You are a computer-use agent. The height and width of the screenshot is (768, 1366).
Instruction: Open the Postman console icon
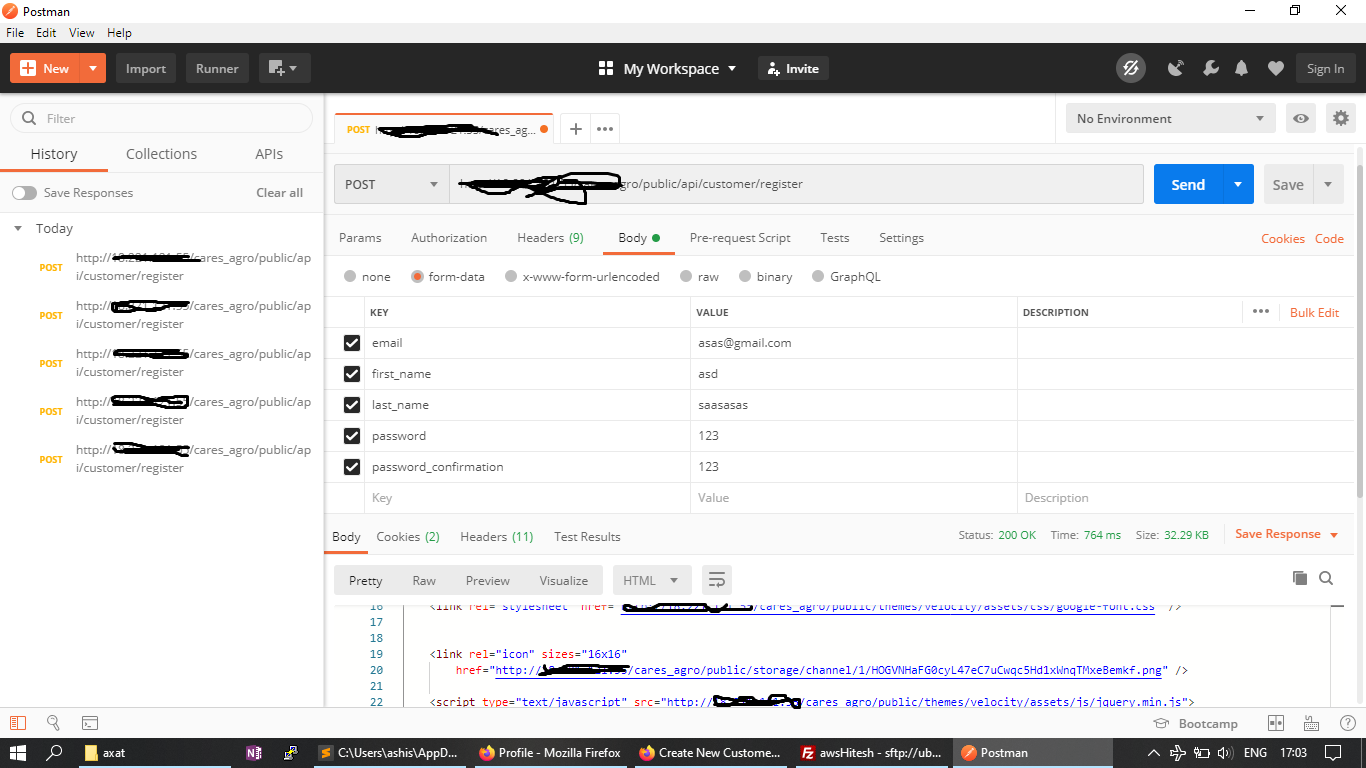point(89,722)
